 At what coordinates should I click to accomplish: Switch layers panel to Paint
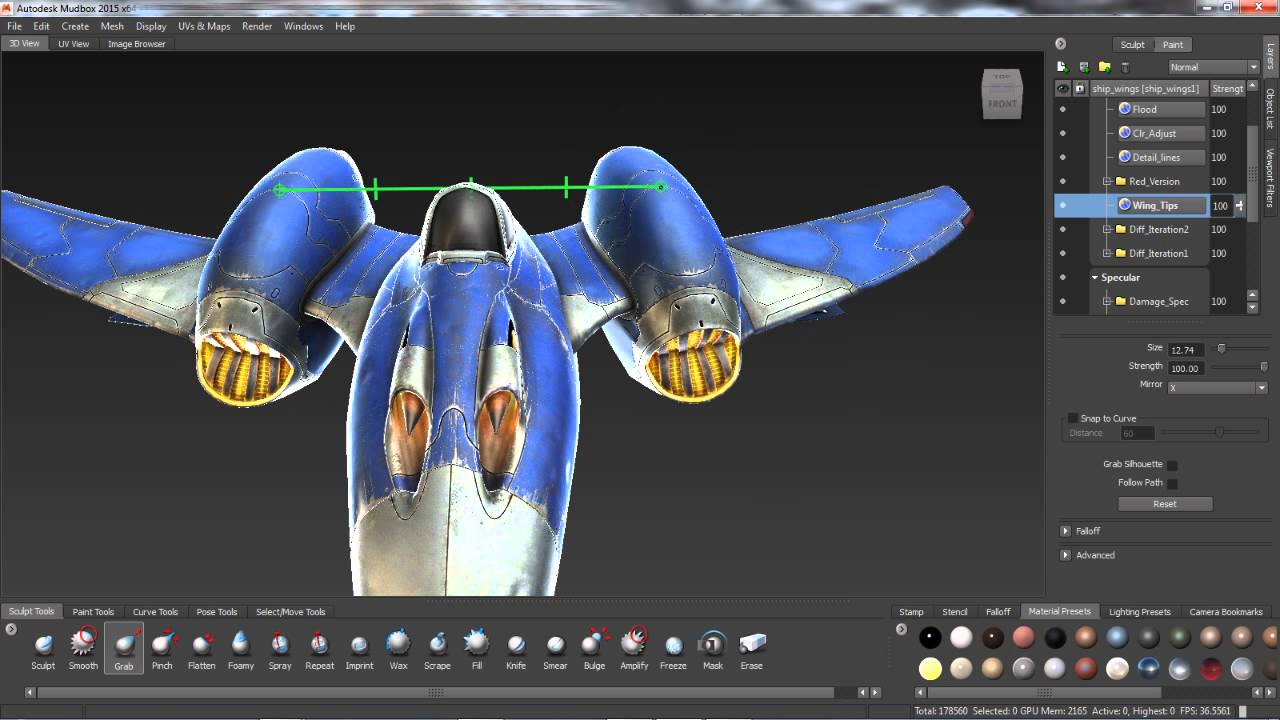pyautogui.click(x=1173, y=44)
